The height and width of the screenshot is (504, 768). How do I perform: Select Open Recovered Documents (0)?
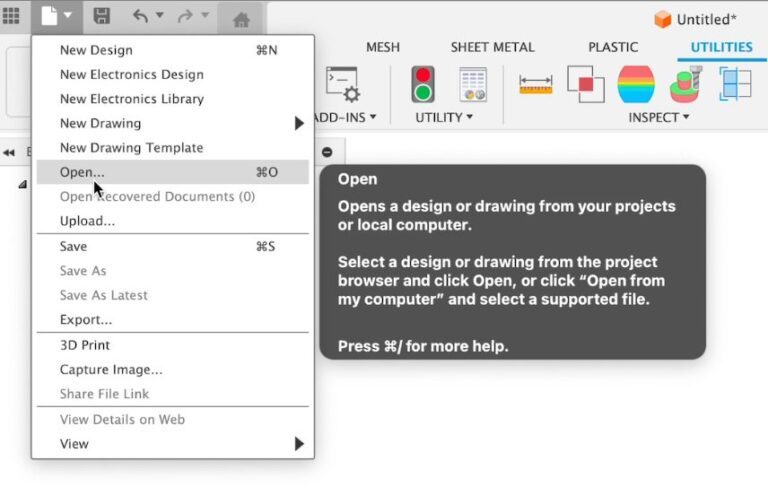pos(172,196)
